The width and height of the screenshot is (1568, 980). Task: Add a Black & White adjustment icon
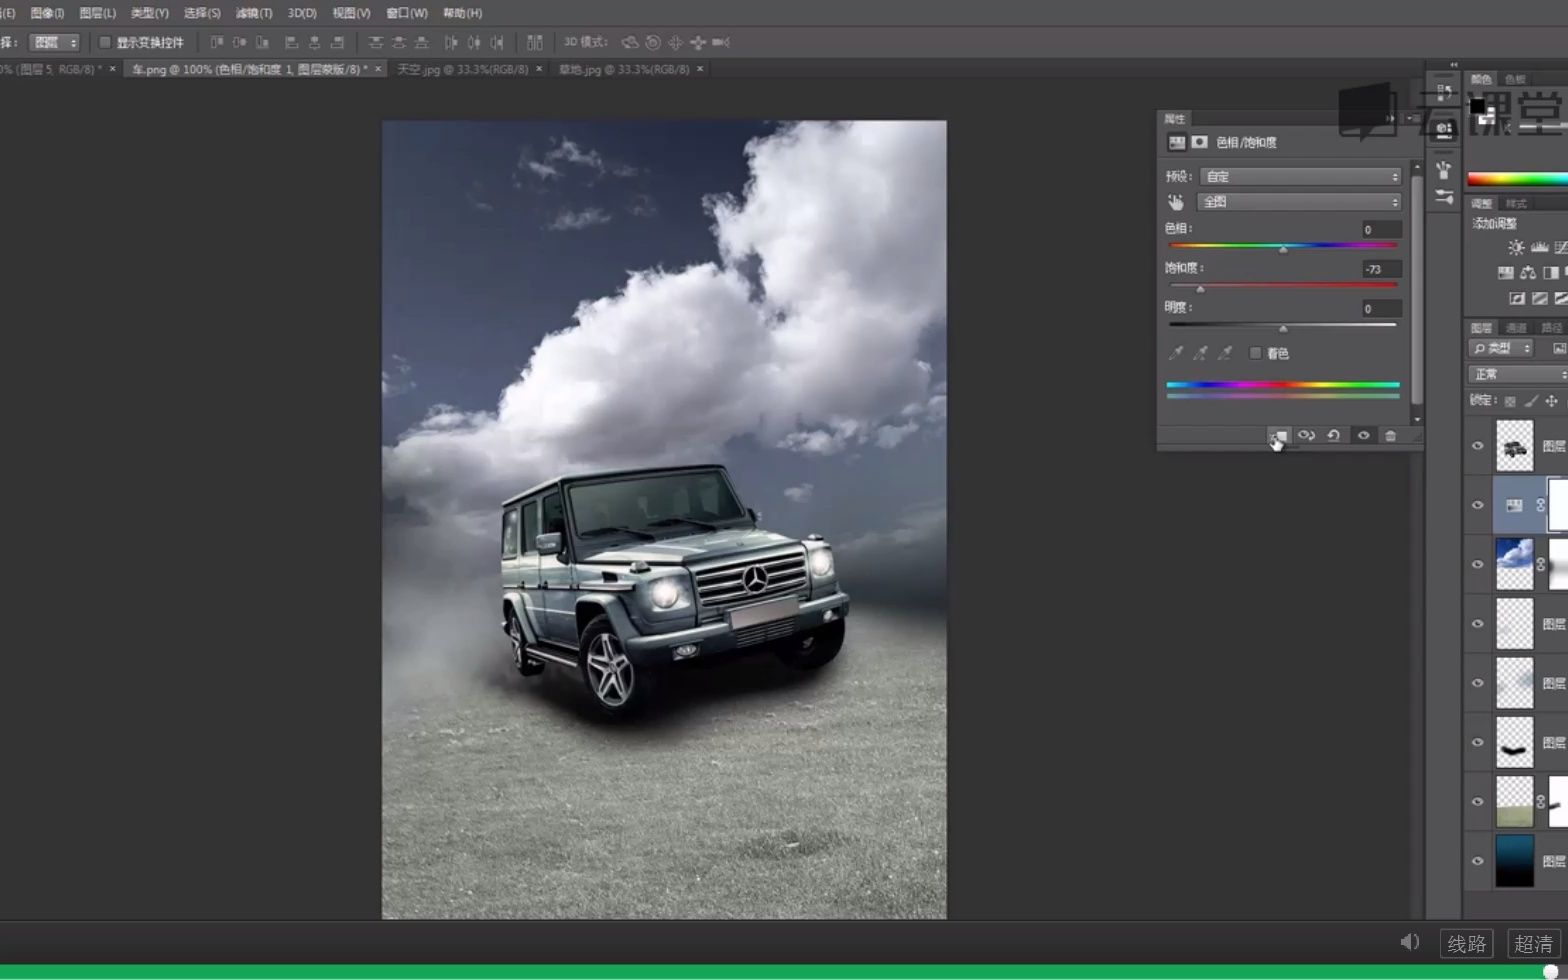(x=1551, y=273)
